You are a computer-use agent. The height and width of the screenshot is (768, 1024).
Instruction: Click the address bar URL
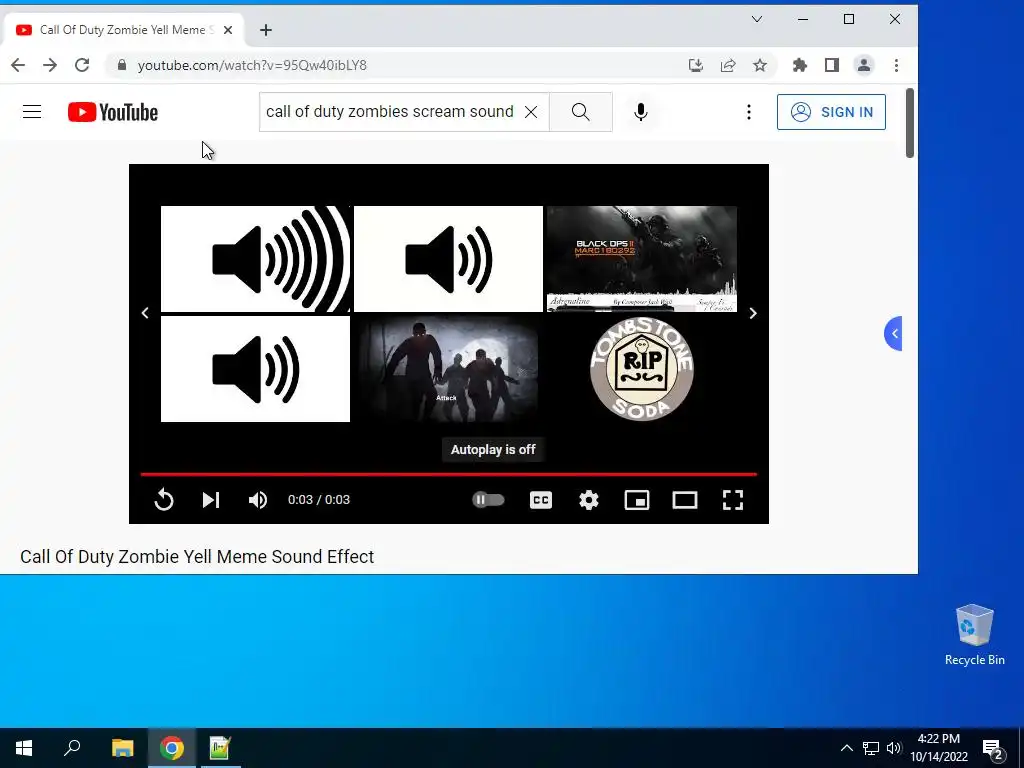click(252, 65)
